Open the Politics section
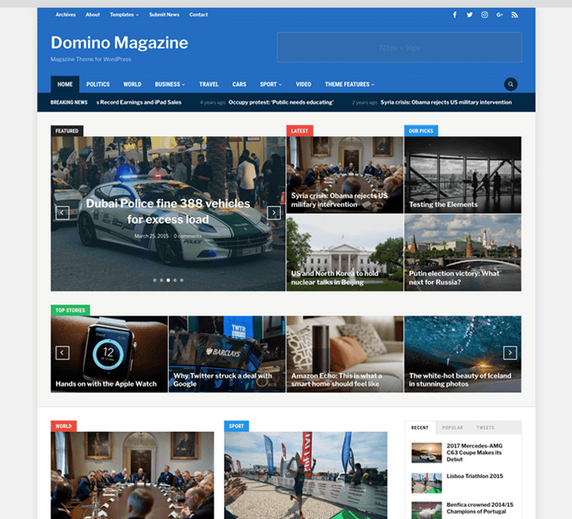Viewport: 572px width, 519px height. tap(98, 84)
